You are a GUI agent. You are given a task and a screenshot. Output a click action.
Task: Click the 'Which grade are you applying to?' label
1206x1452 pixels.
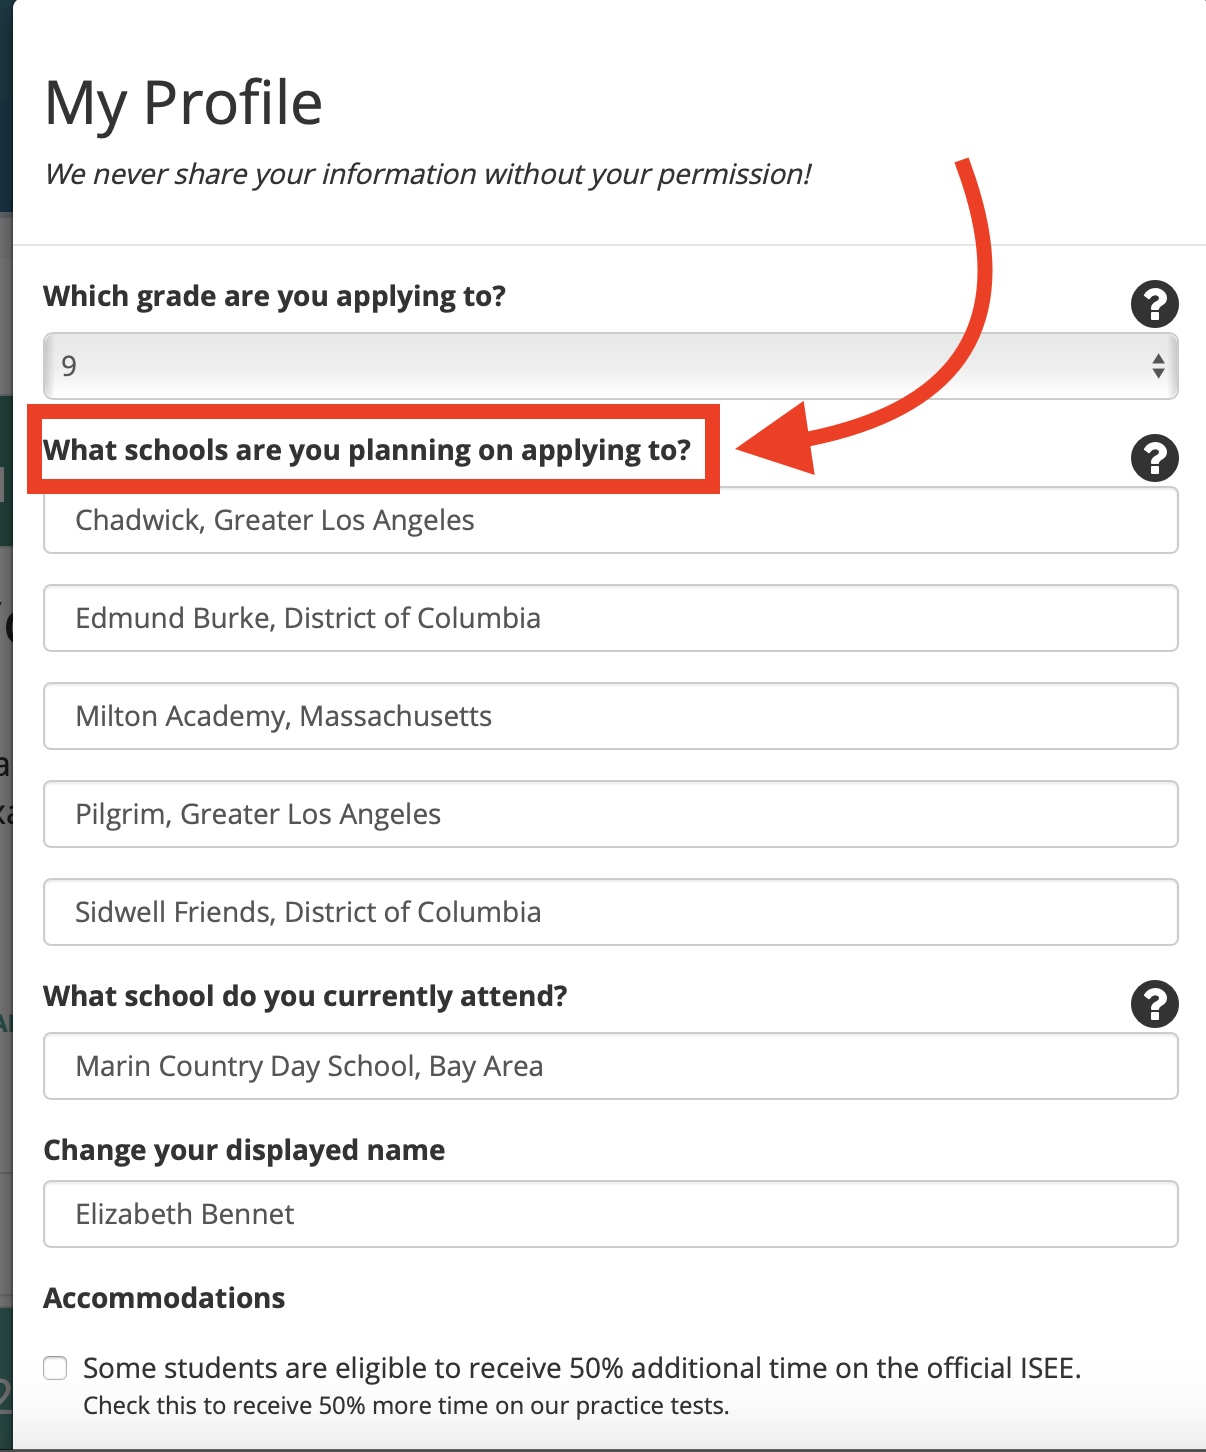pyautogui.click(x=275, y=296)
